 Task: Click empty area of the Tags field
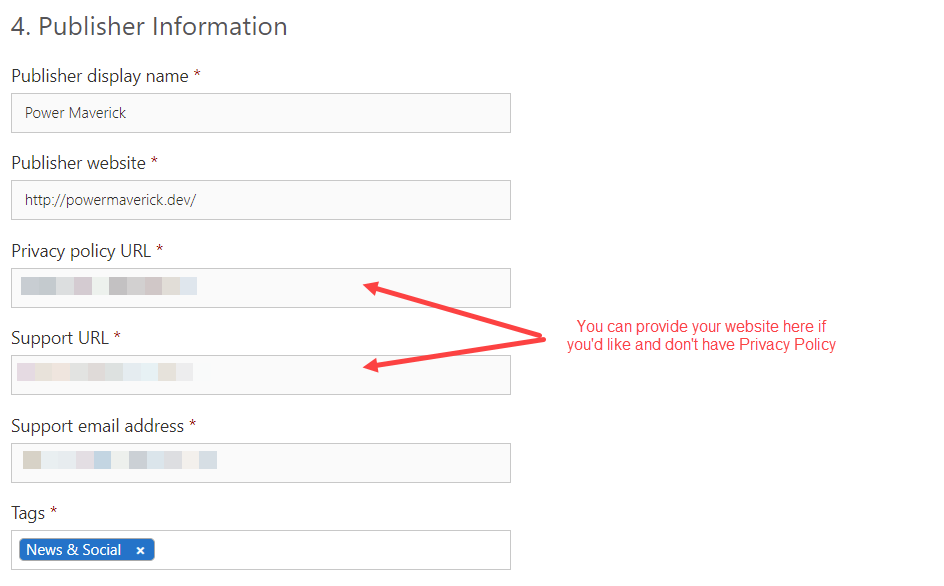330,550
